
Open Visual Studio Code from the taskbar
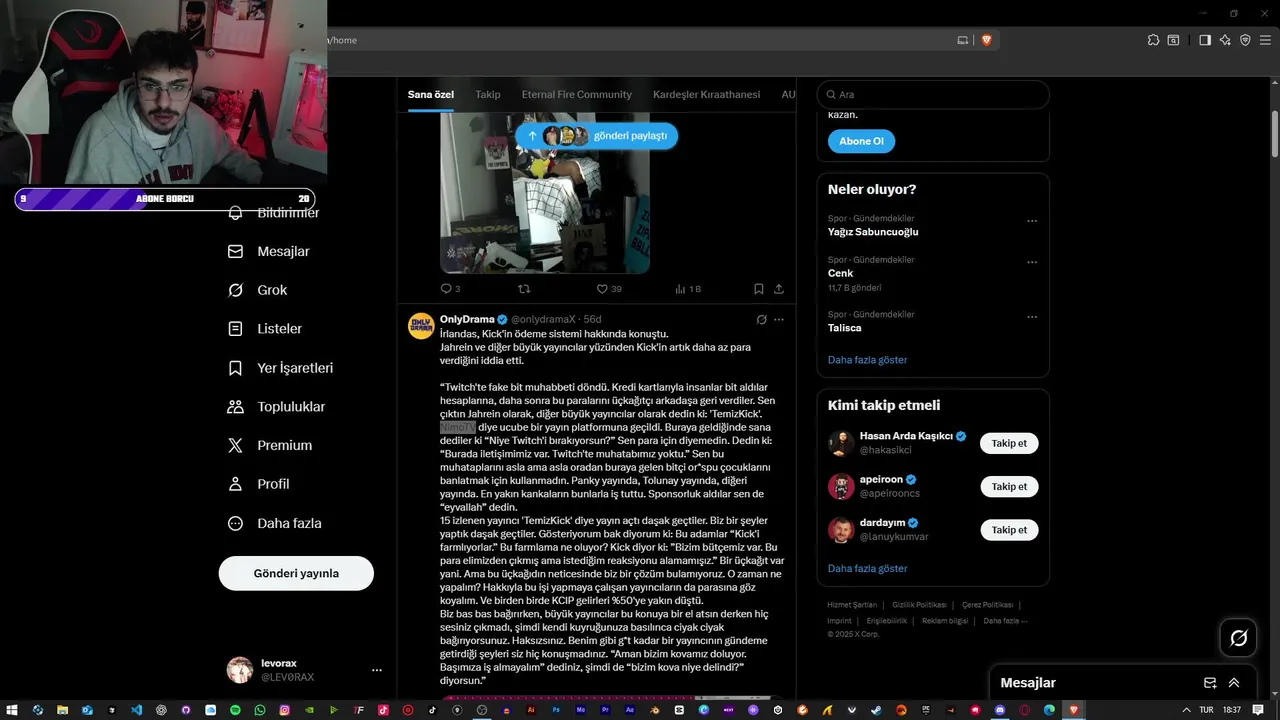click(136, 710)
